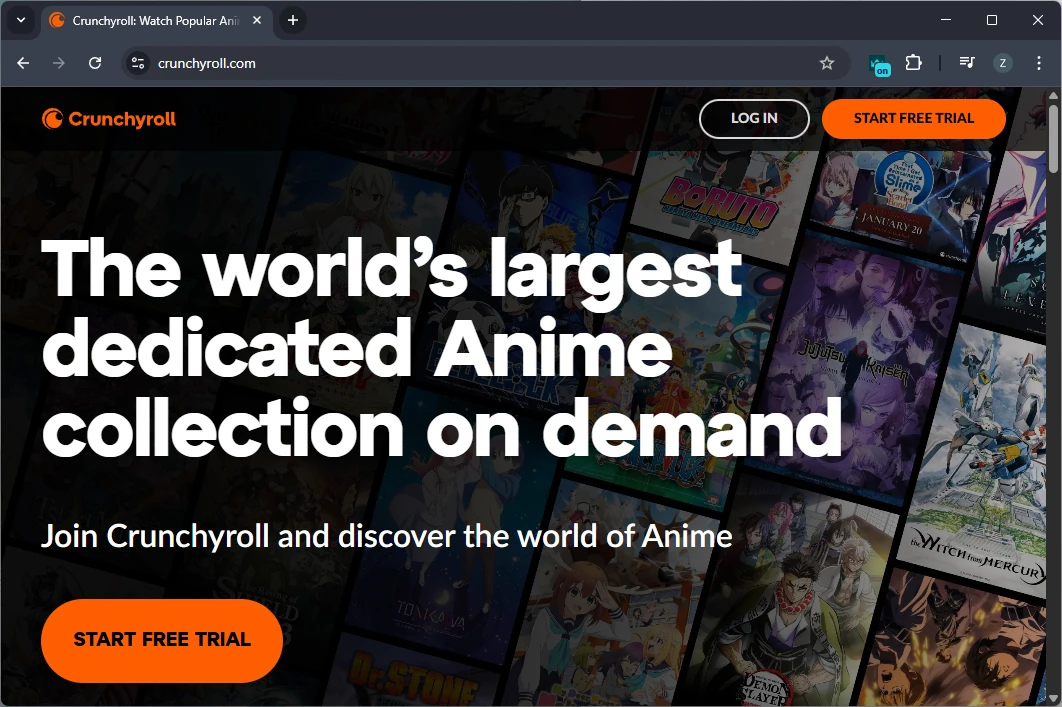Open a new browser tab

pyautogui.click(x=292, y=20)
